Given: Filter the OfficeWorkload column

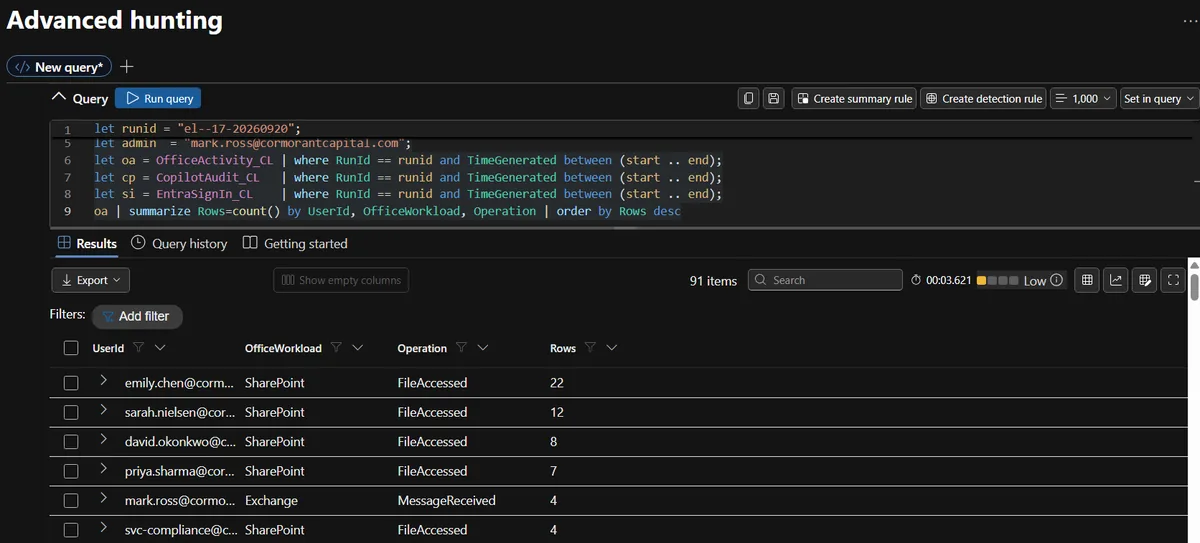Looking at the screenshot, I should (336, 348).
